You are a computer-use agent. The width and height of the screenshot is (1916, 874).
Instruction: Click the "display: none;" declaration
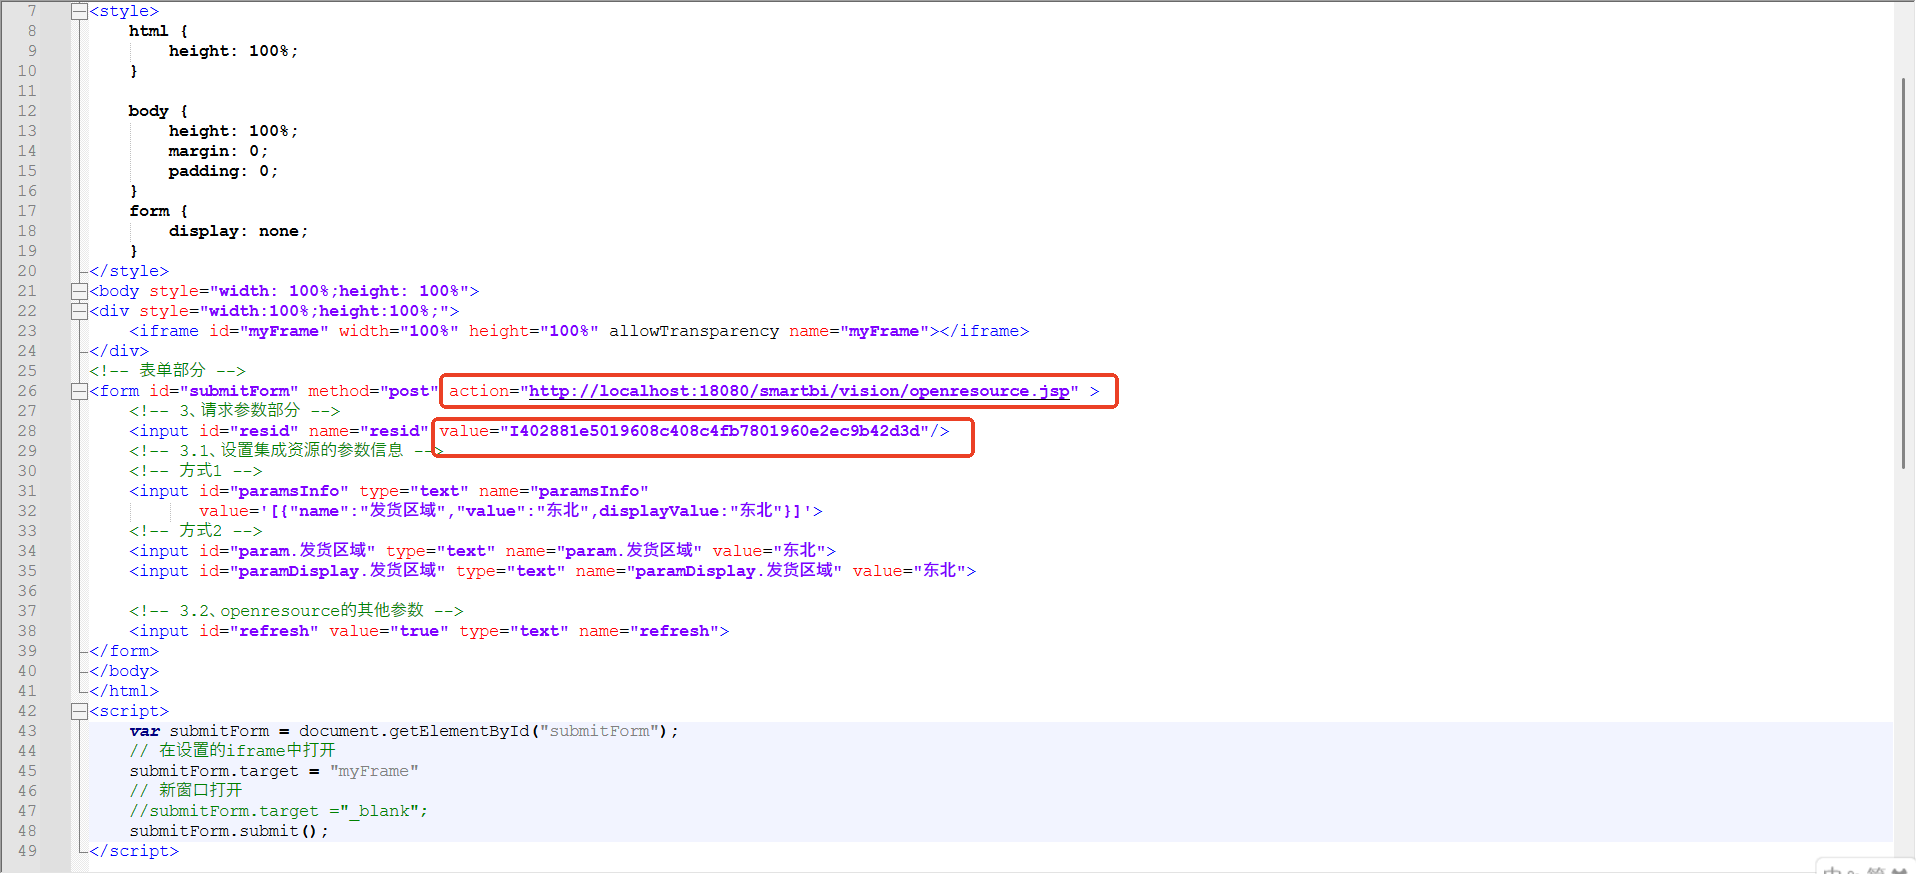(x=238, y=231)
